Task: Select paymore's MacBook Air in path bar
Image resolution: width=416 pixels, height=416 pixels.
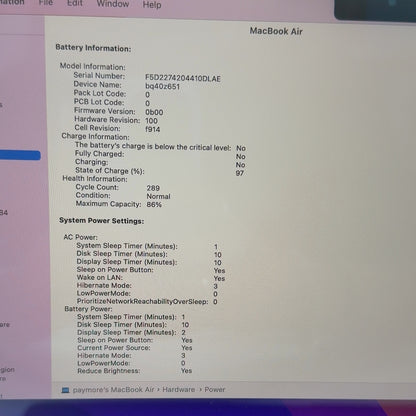Action: point(114,390)
